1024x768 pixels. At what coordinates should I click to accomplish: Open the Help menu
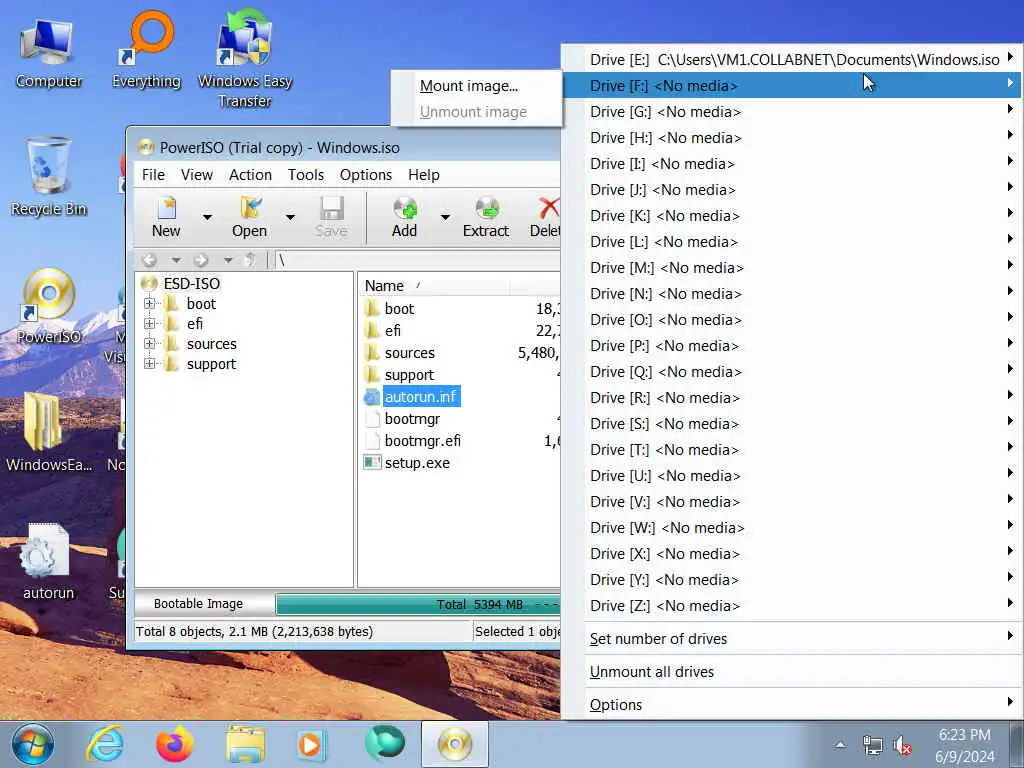pos(424,175)
